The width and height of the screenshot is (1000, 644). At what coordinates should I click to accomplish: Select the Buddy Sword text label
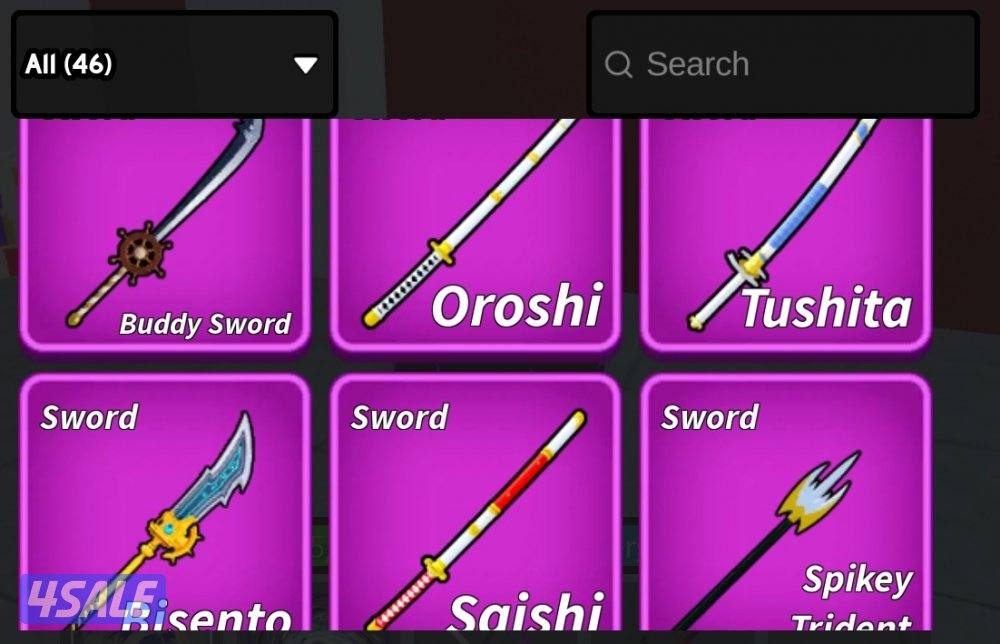(205, 324)
